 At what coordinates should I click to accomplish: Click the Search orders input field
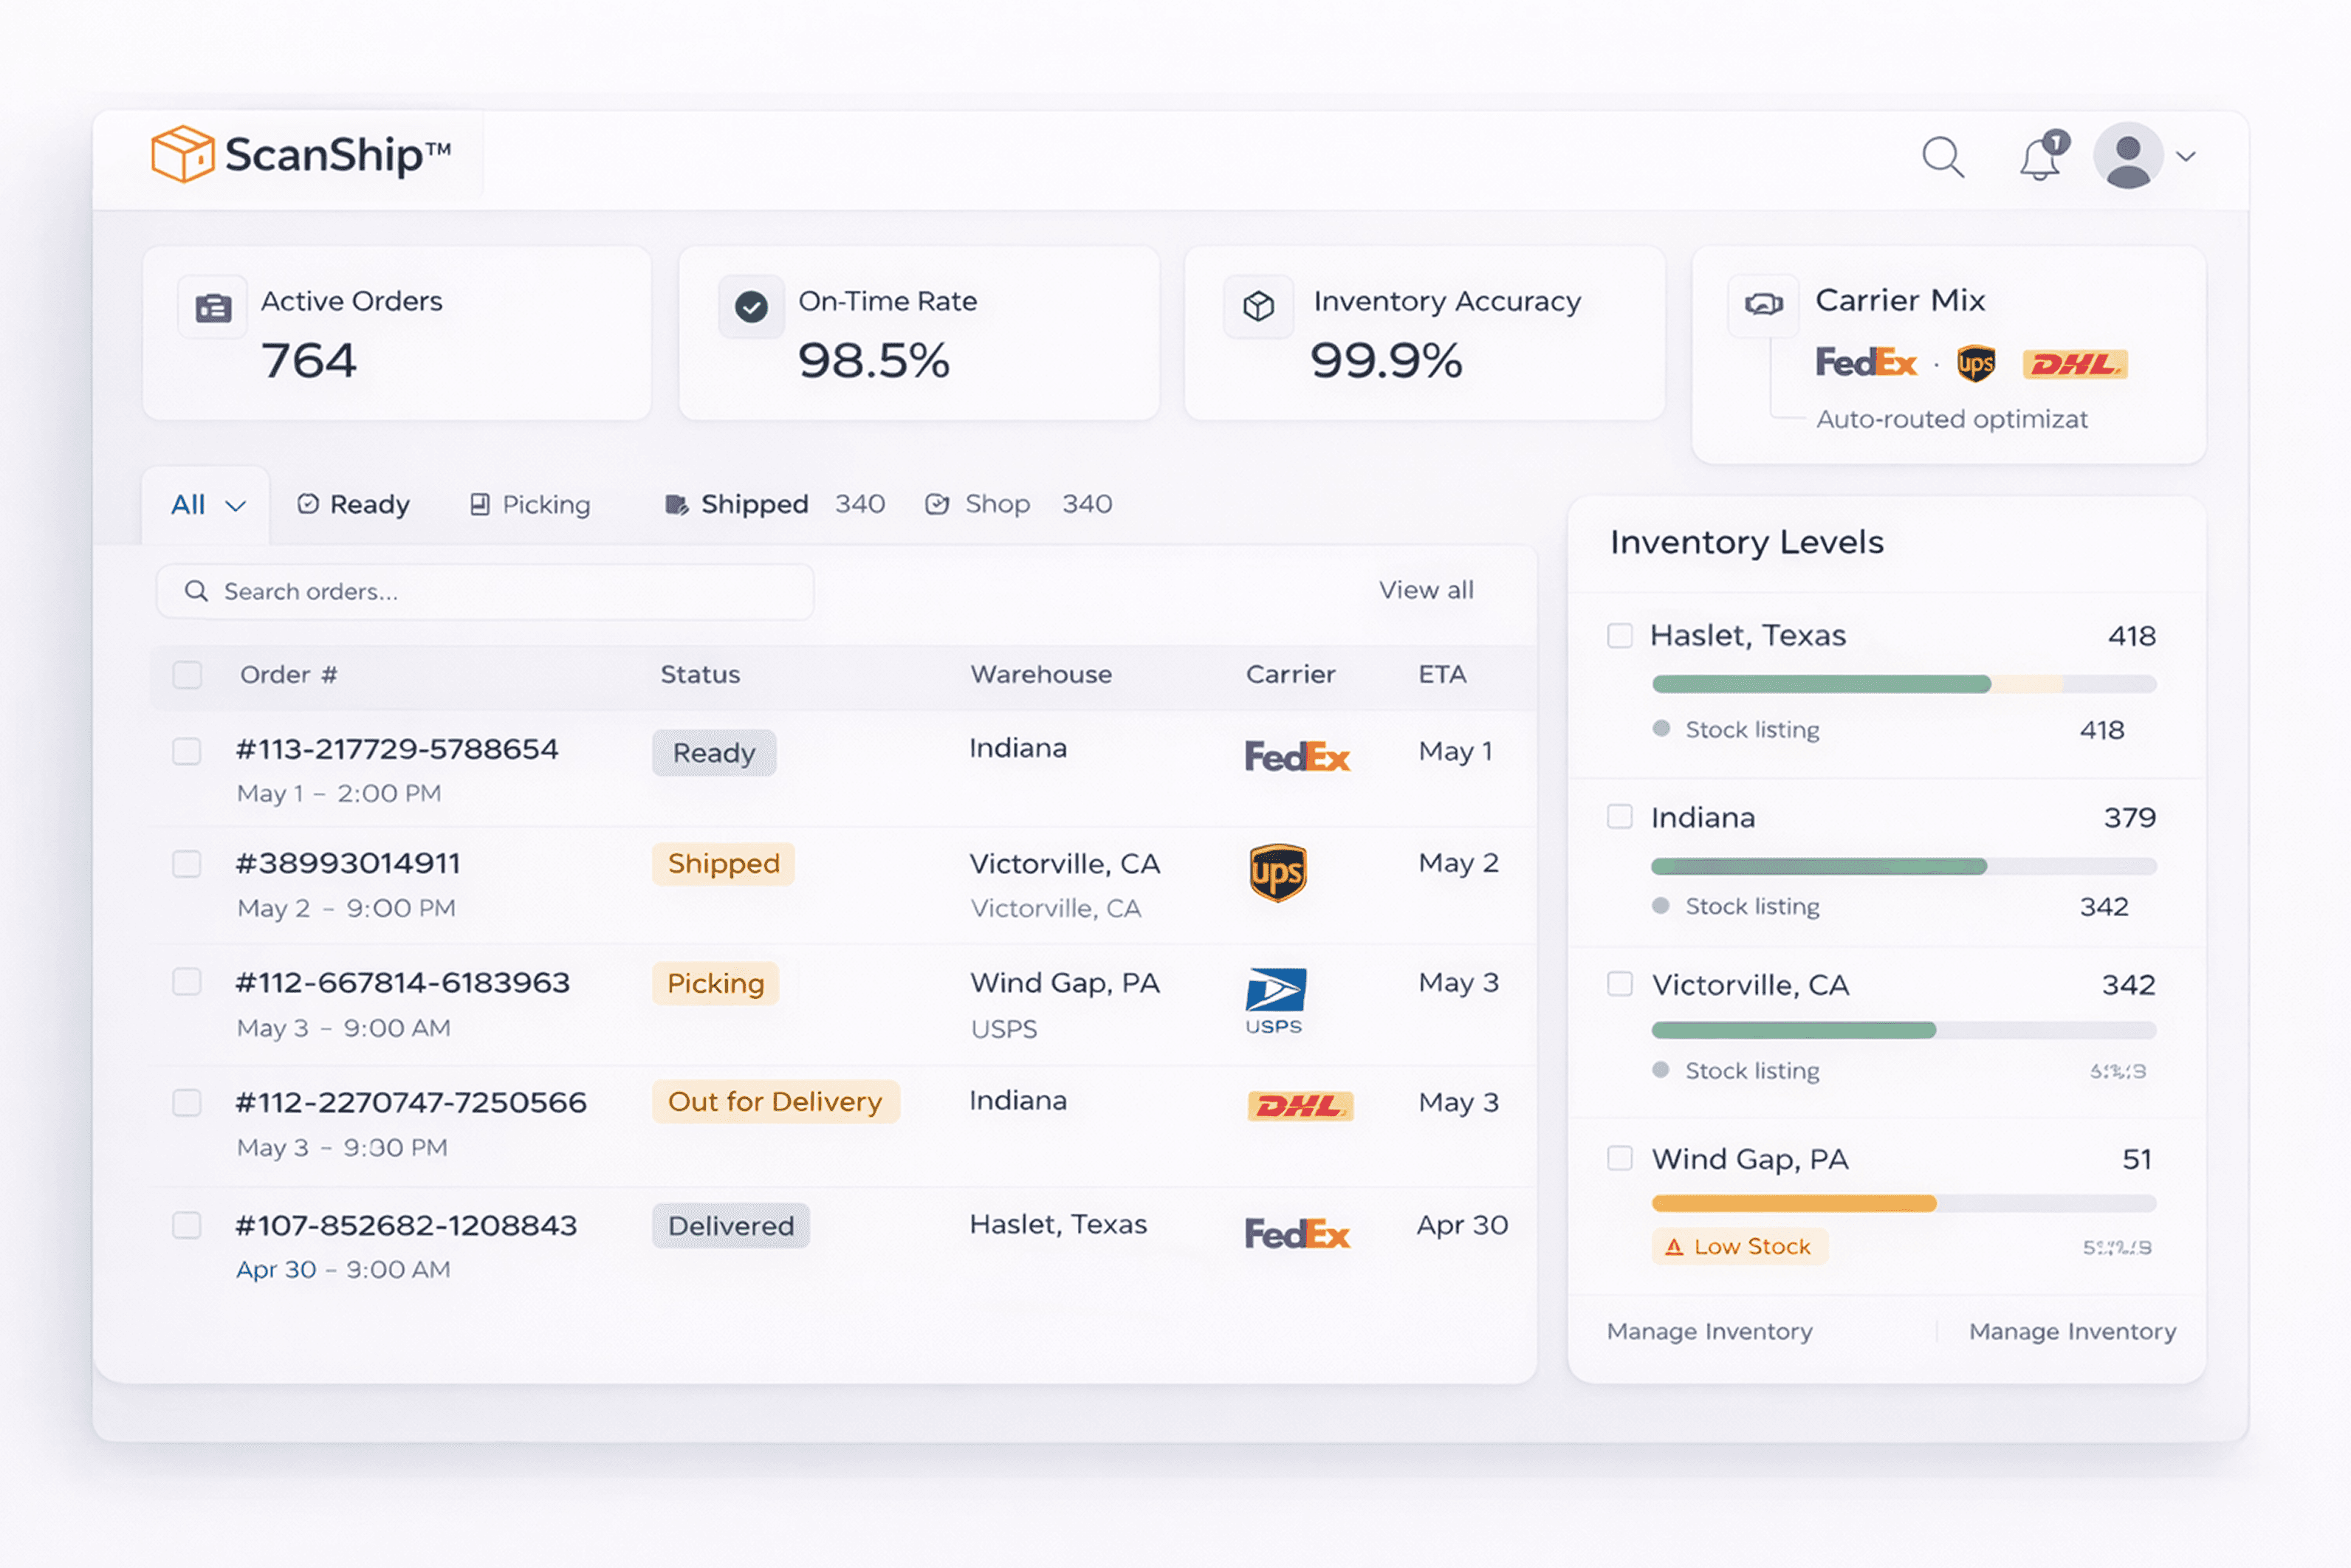[x=485, y=592]
